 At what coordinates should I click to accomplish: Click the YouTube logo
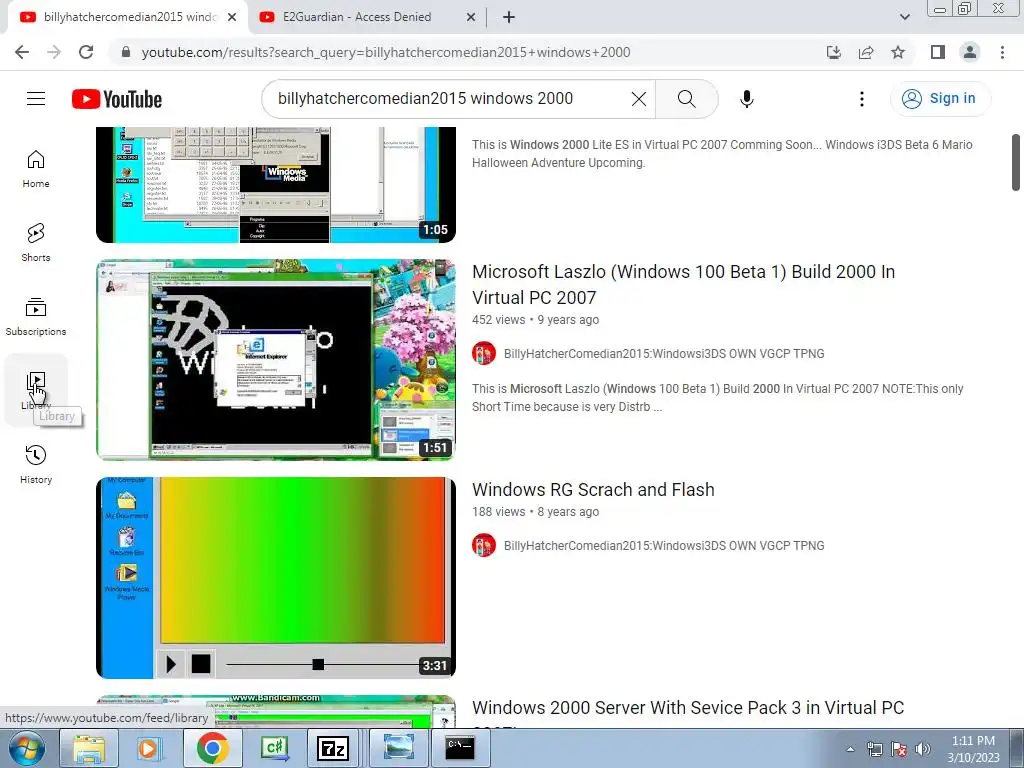tap(117, 99)
